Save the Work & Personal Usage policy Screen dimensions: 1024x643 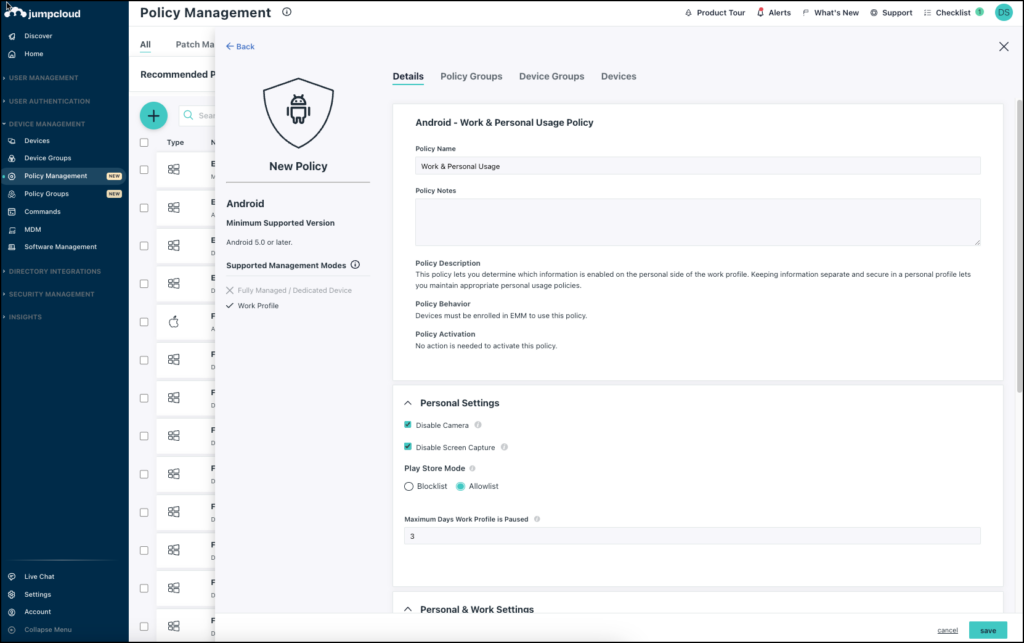[x=987, y=630]
